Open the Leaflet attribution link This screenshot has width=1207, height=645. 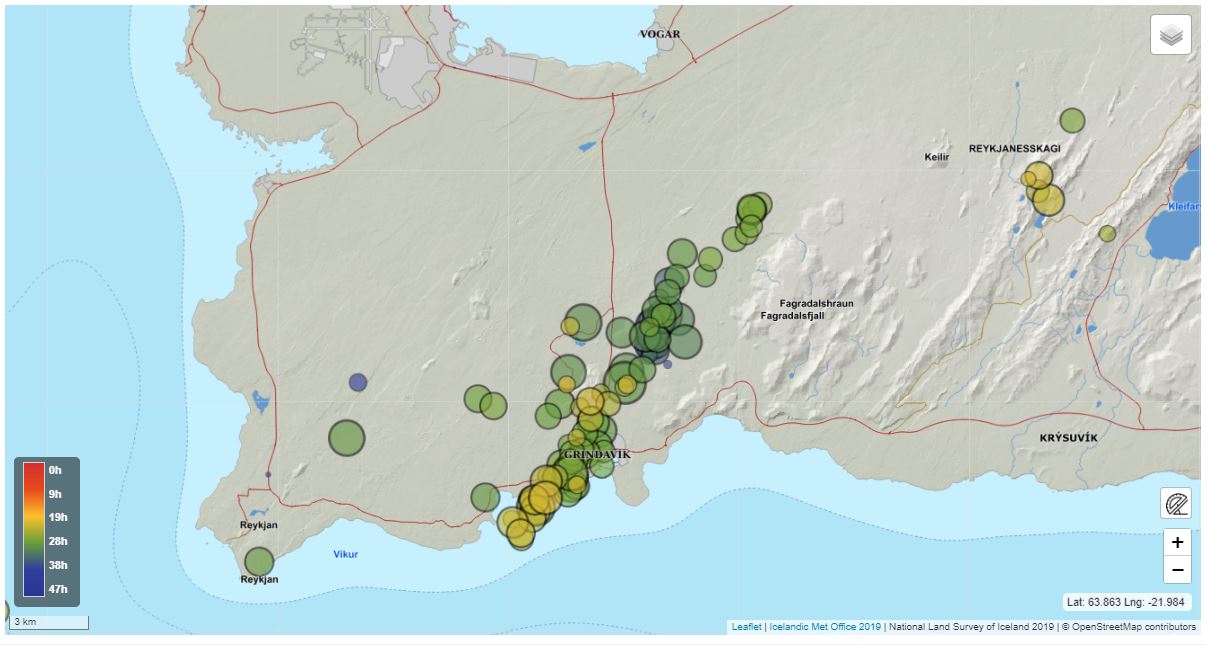(746, 627)
